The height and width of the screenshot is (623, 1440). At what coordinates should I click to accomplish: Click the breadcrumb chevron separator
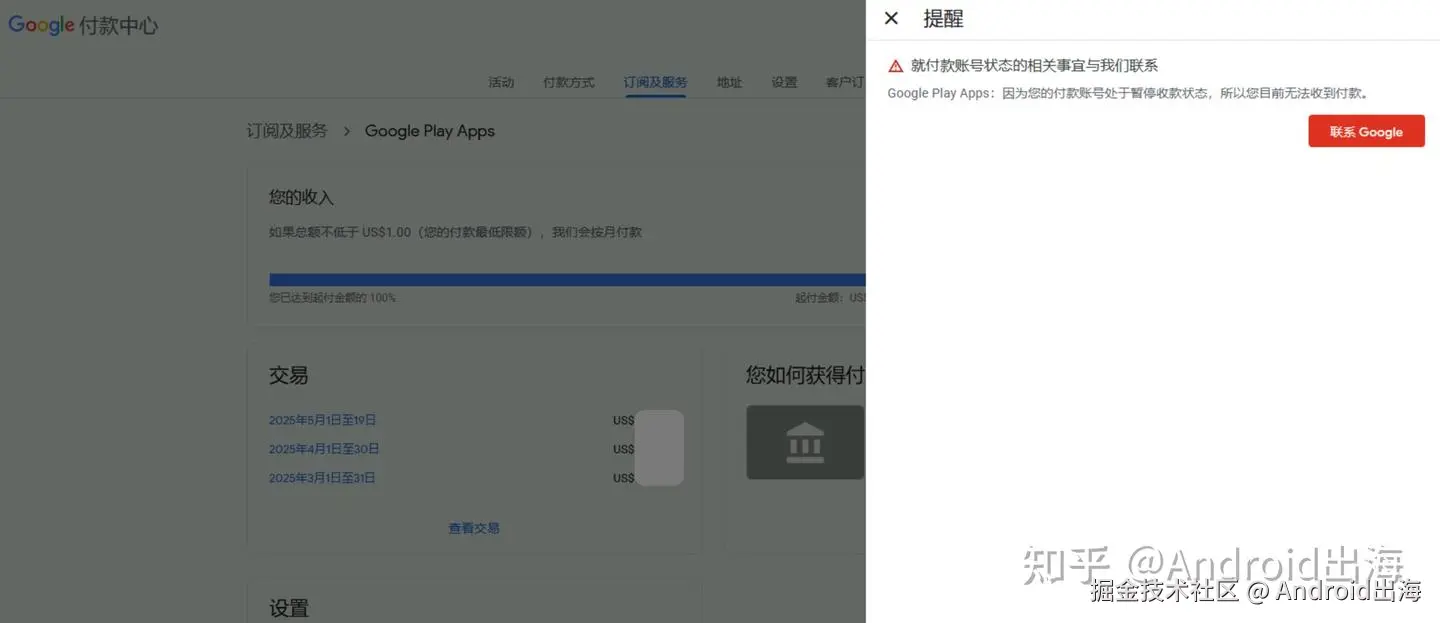(347, 131)
